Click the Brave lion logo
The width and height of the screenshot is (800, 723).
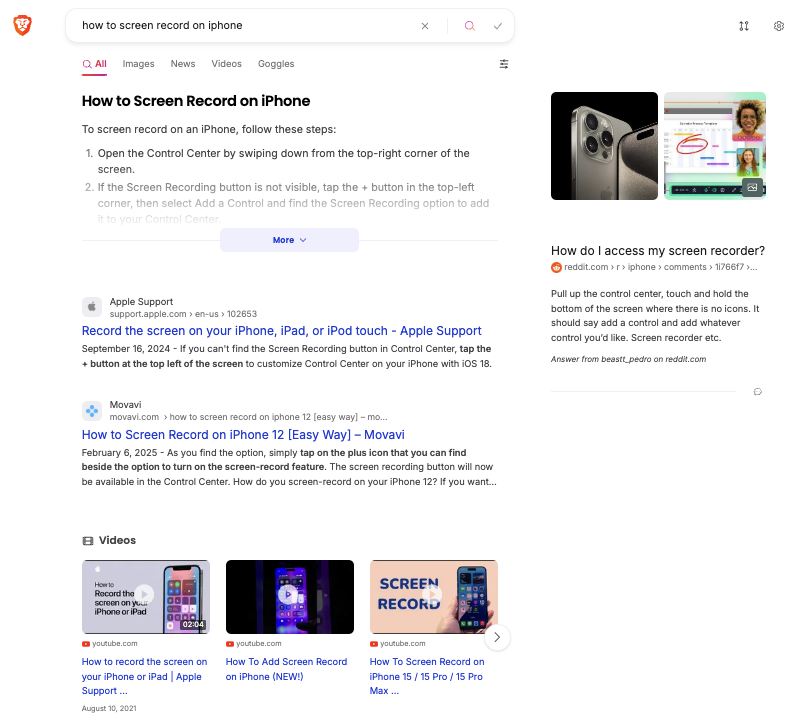click(22, 26)
